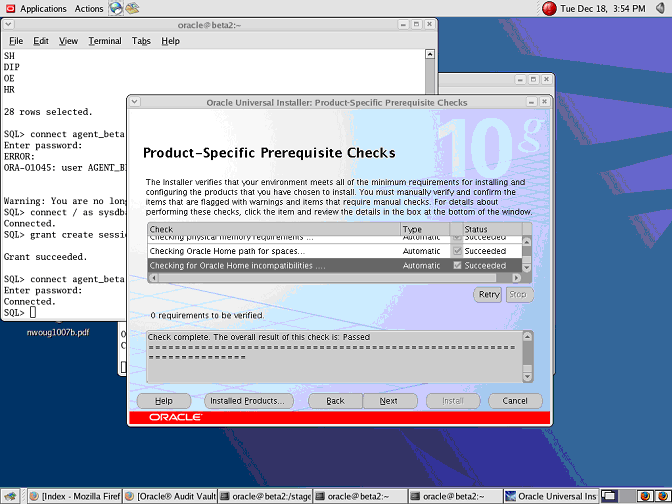This screenshot has height=504, width=672.
Task: Click the red notification icon beside the clock
Action: point(549,8)
